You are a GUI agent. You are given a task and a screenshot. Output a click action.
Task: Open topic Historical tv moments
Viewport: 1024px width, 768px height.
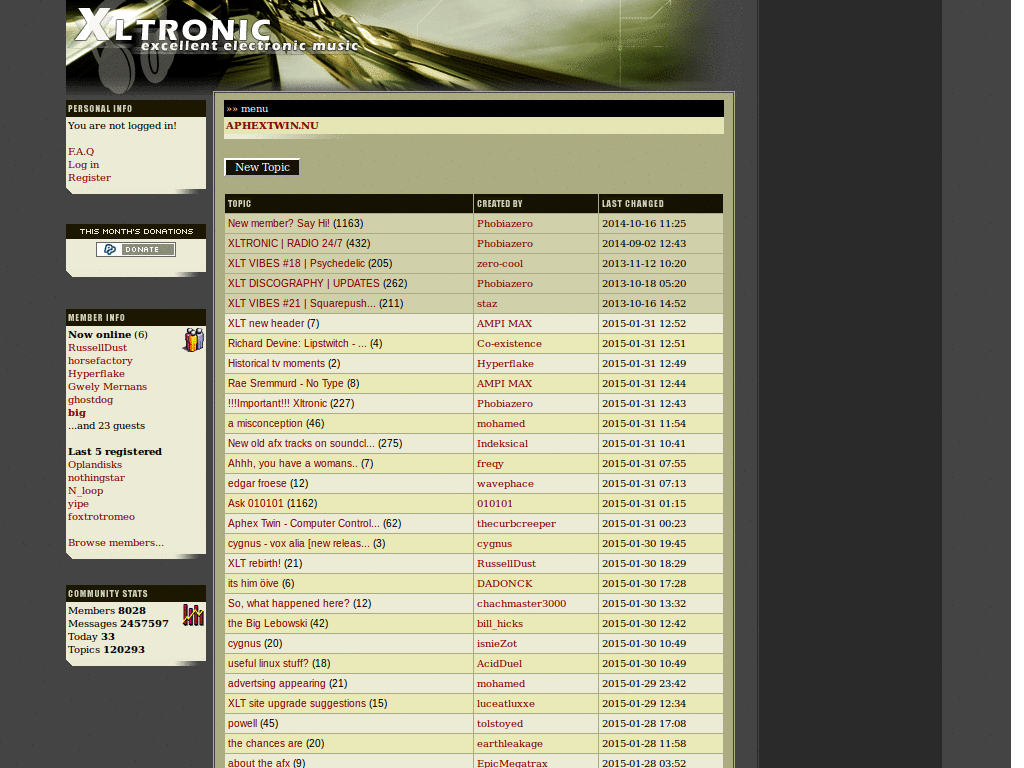click(276, 363)
